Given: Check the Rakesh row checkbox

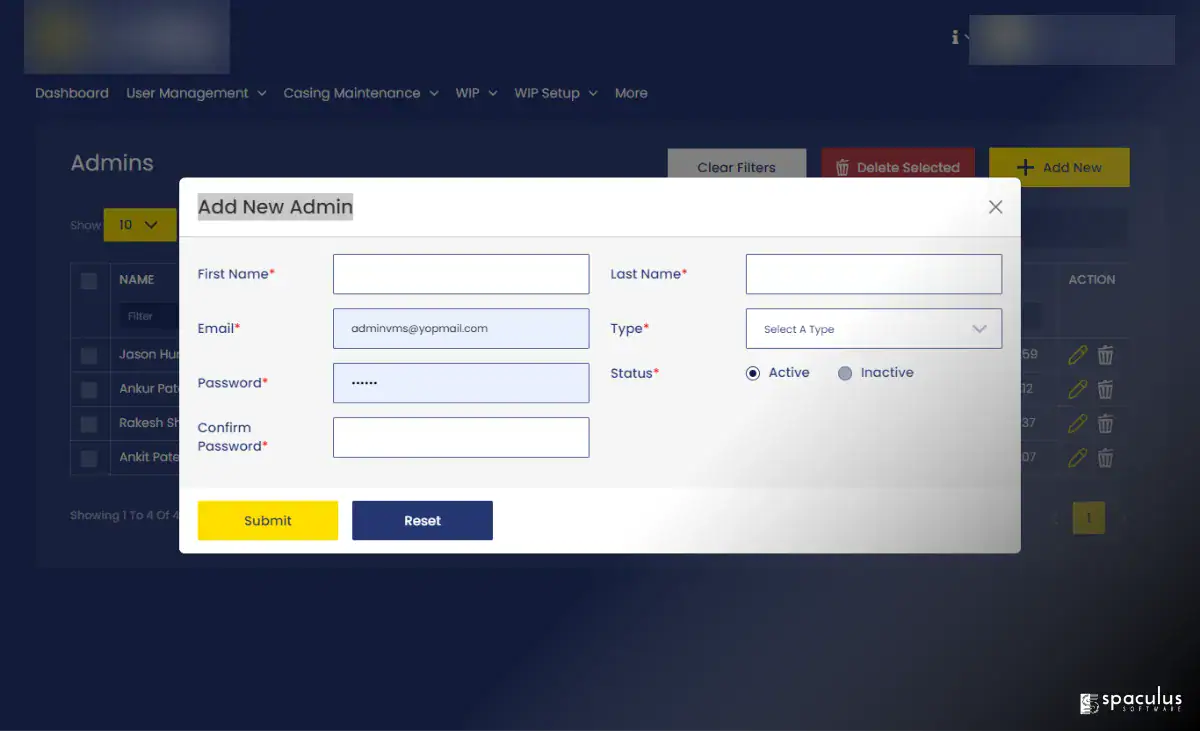Looking at the screenshot, I should click(x=89, y=423).
